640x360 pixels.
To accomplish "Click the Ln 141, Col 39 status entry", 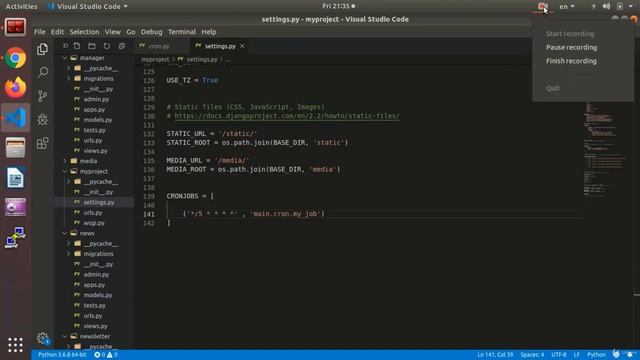I will [495, 355].
